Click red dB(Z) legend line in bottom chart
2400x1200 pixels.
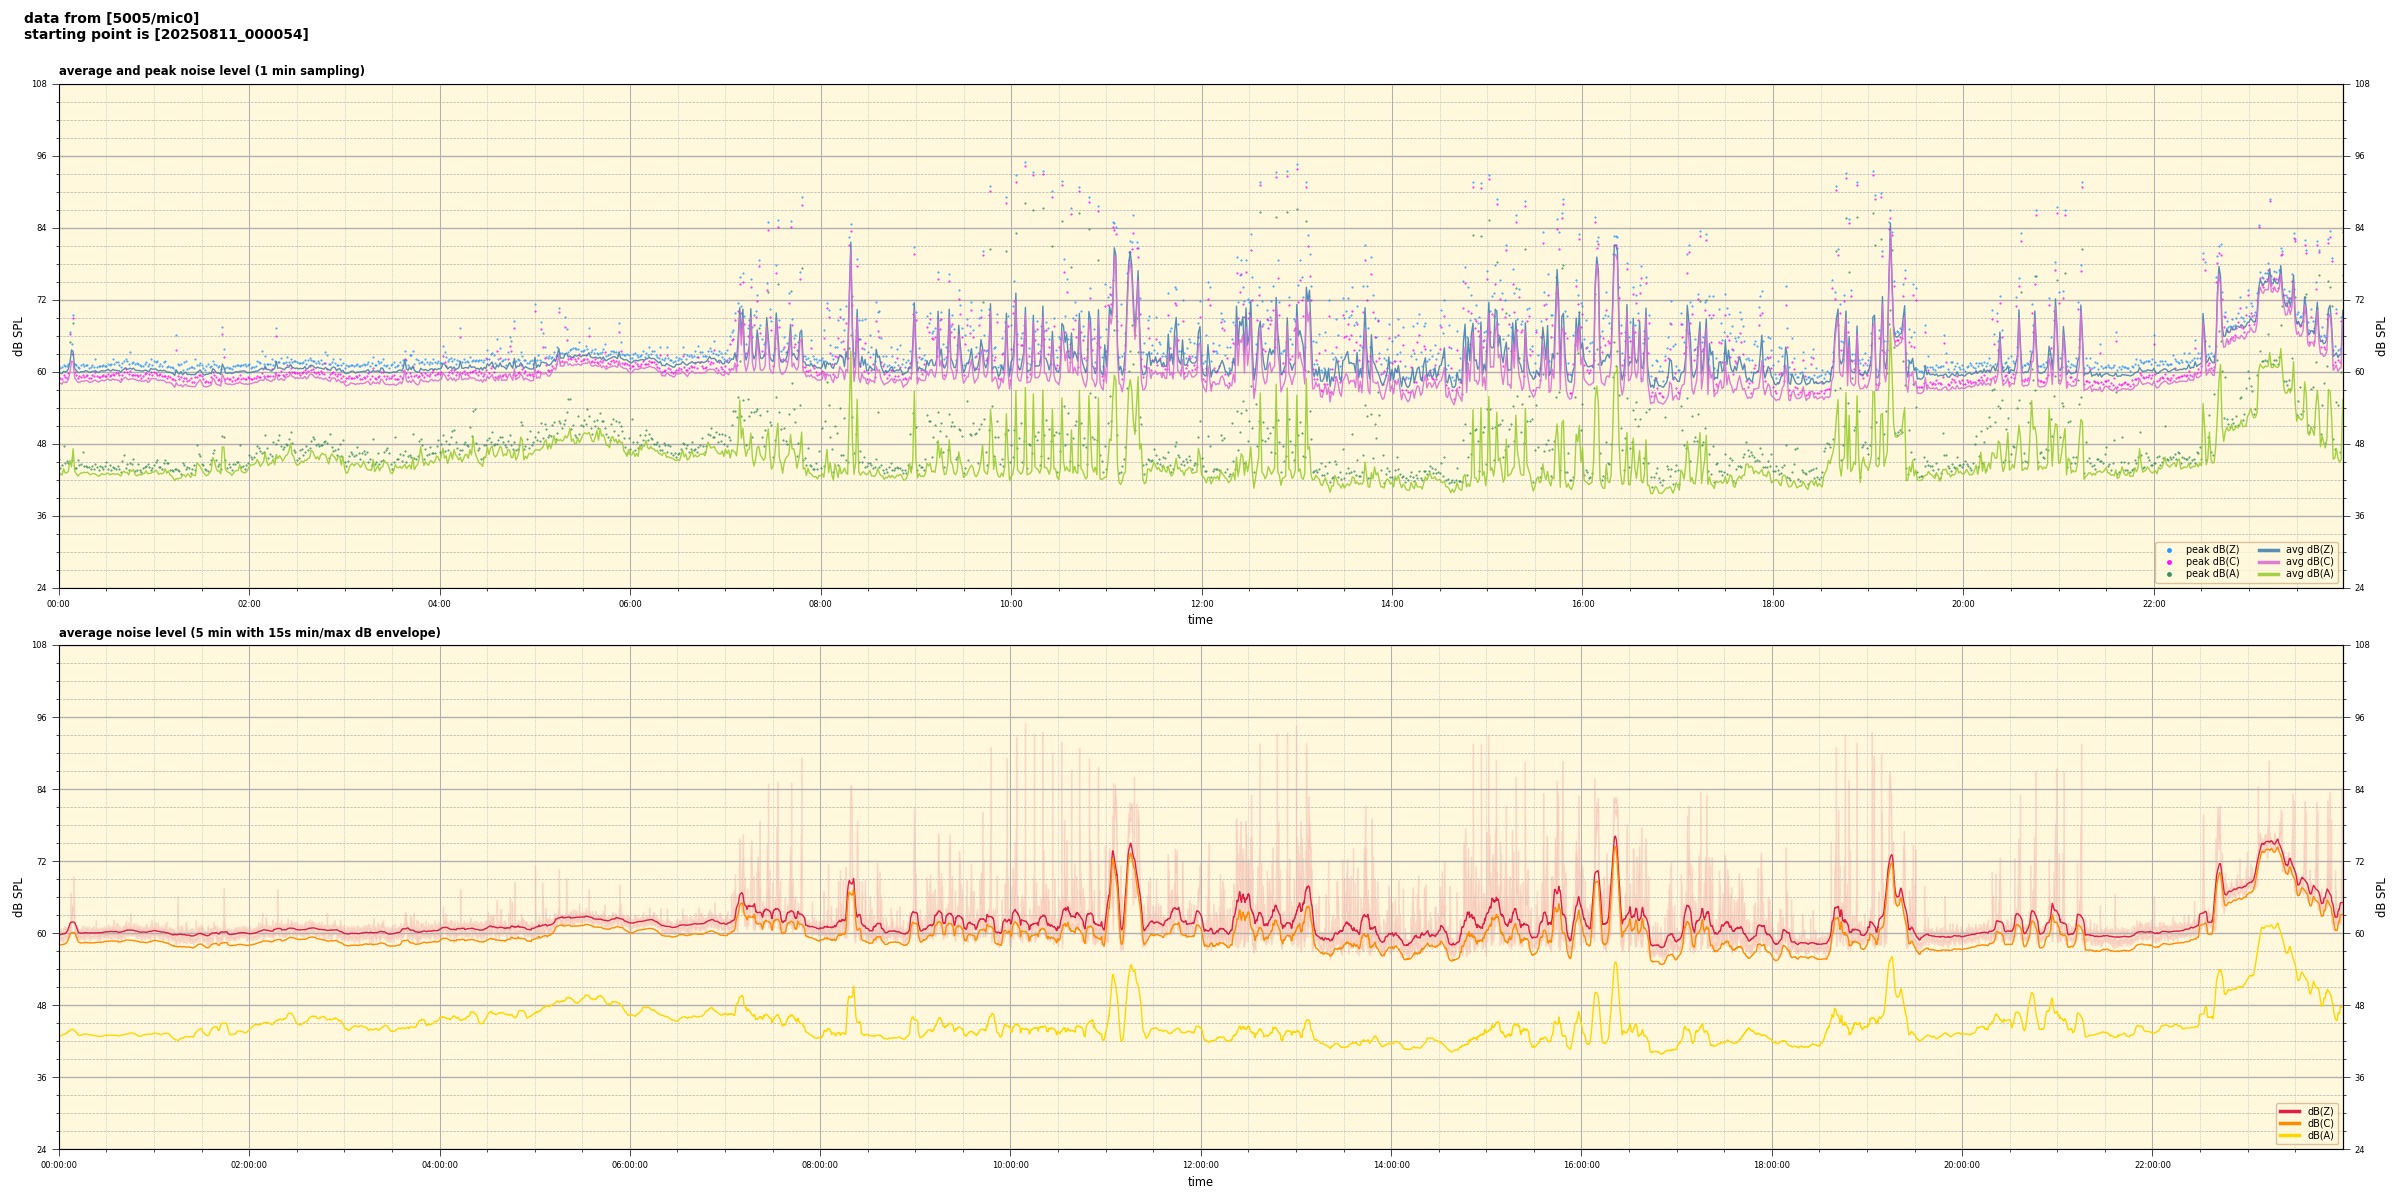[2290, 1111]
